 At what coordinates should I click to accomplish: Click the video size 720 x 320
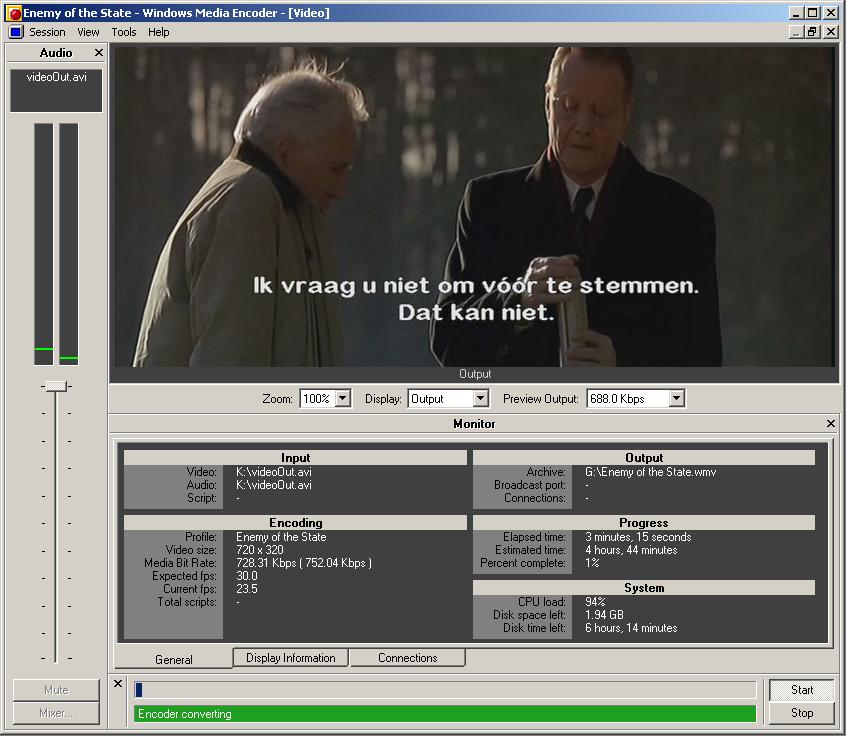(x=260, y=550)
